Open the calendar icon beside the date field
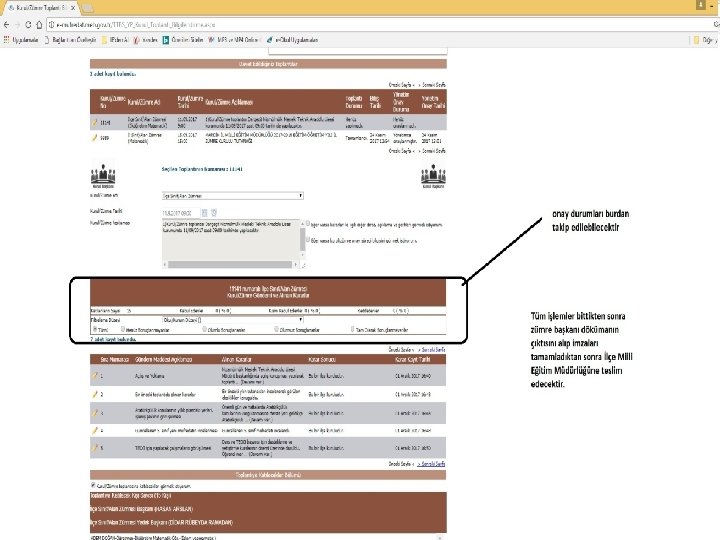Image resolution: width=720 pixels, height=540 pixels. [x=204, y=213]
